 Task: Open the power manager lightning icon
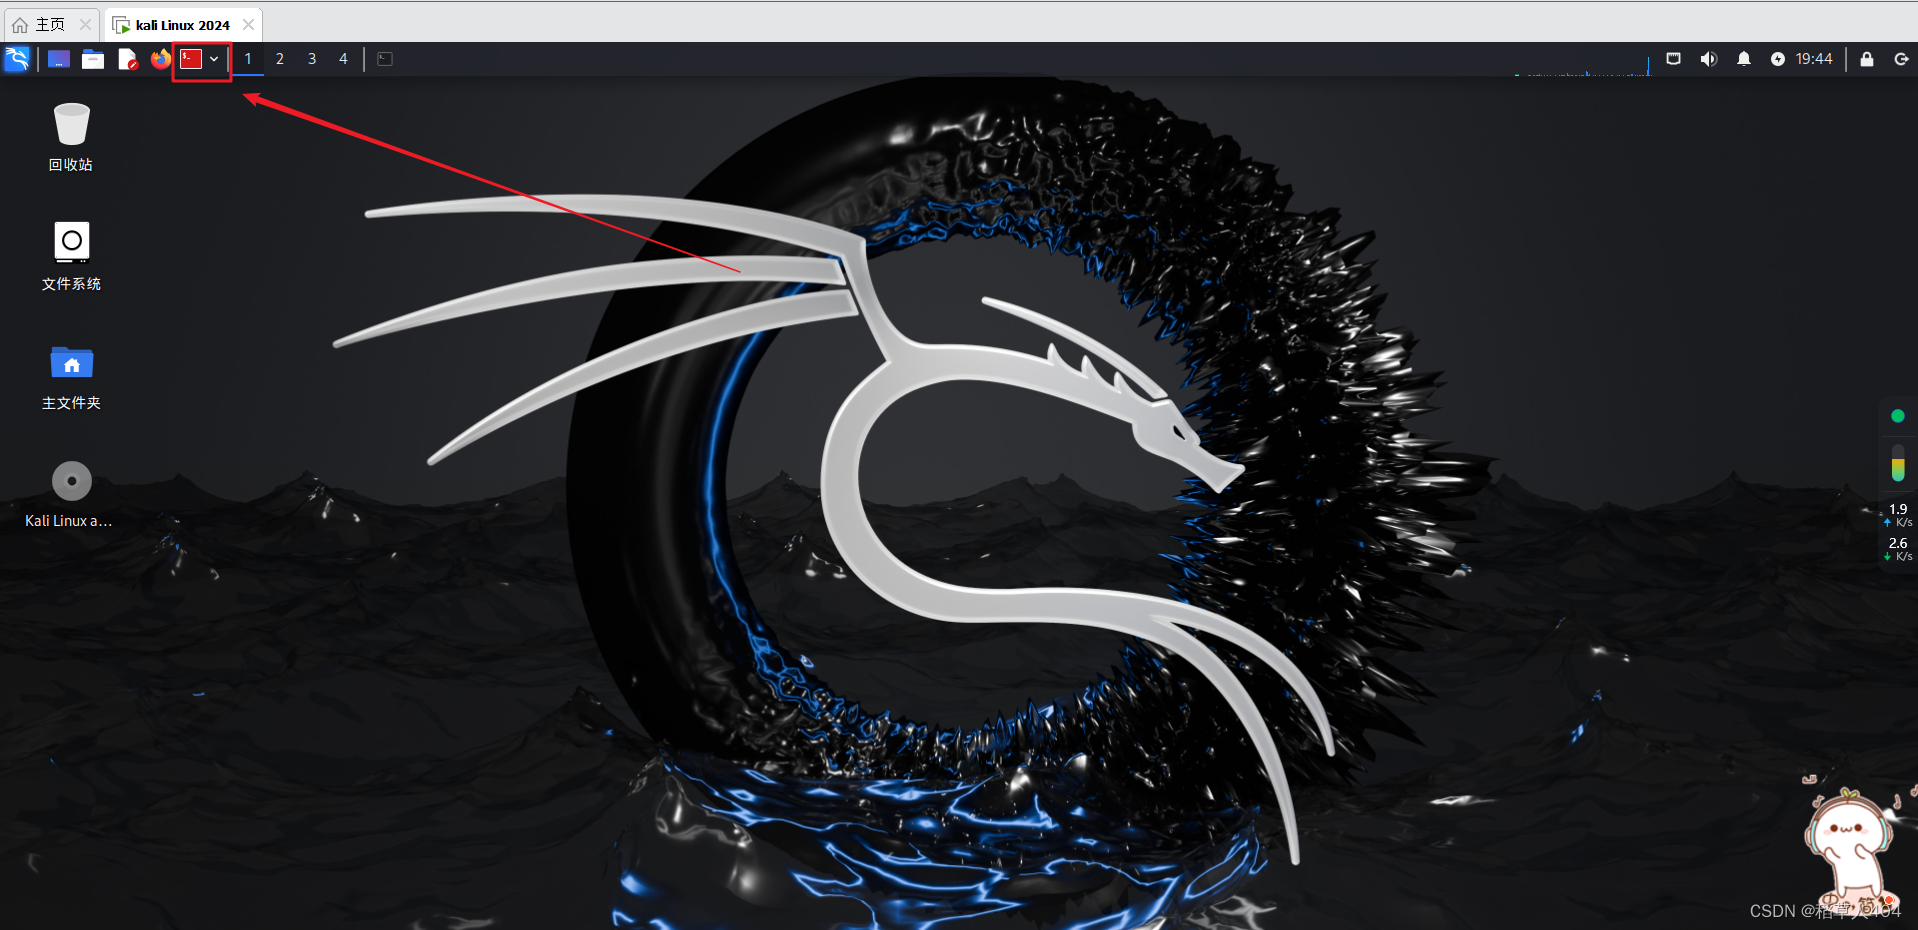pos(1777,59)
